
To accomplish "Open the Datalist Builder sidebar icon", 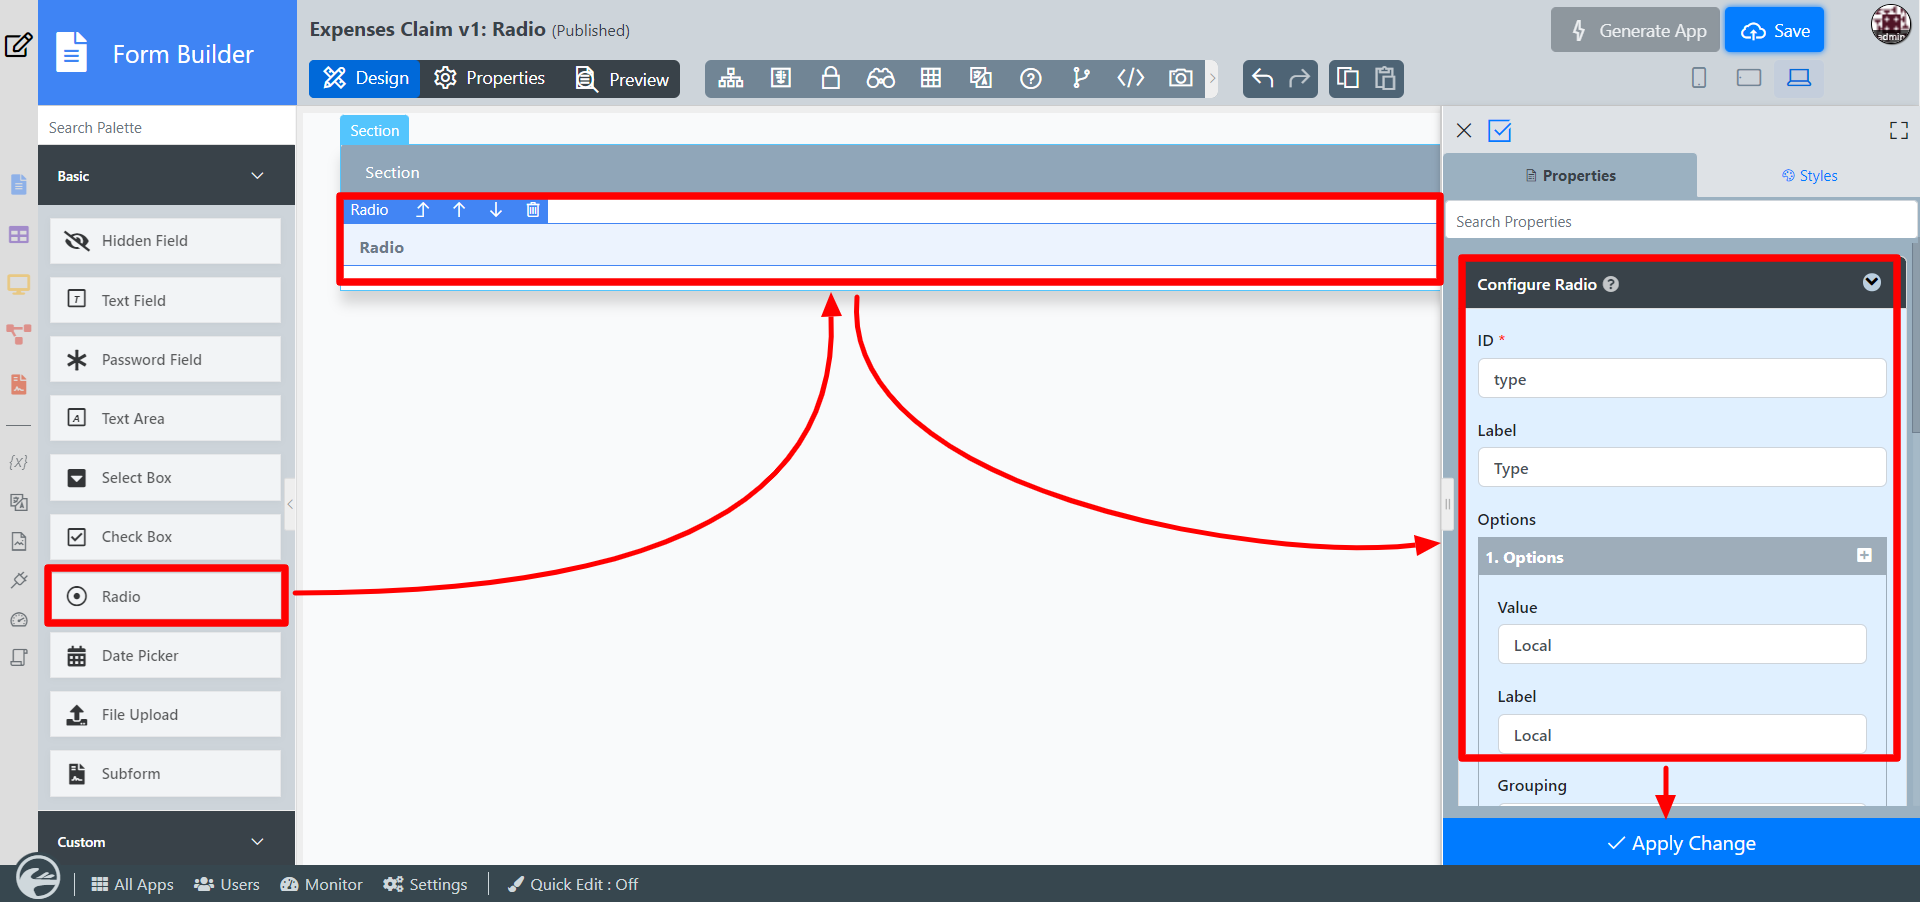I will [x=18, y=235].
